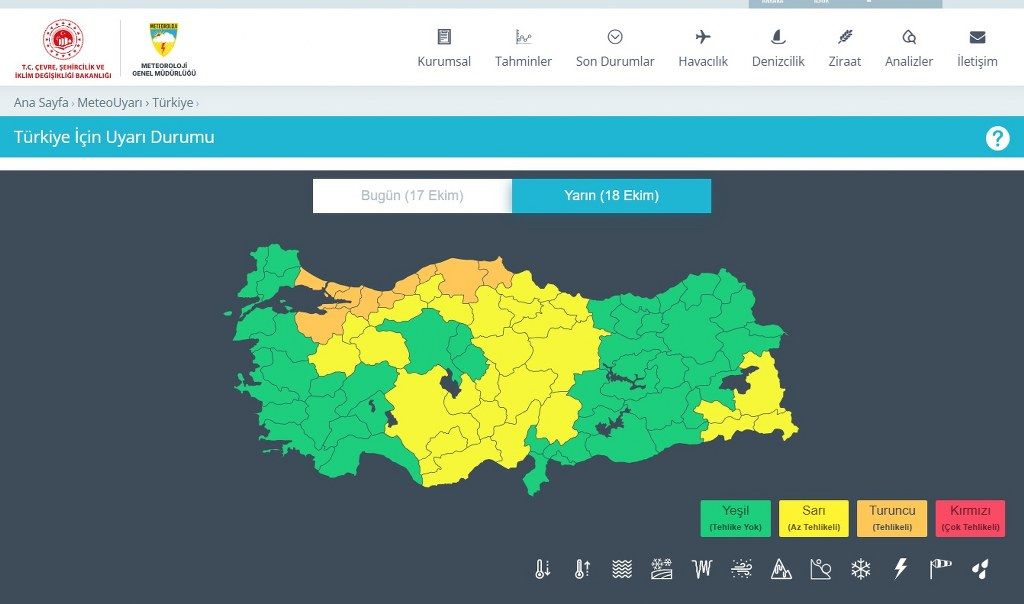Select the raindrops precipitation warning icon
This screenshot has width=1024, height=604.
(x=980, y=569)
